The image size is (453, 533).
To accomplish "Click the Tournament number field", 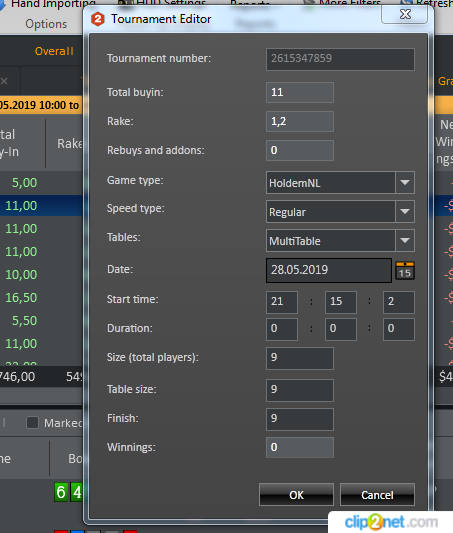I will (340, 59).
